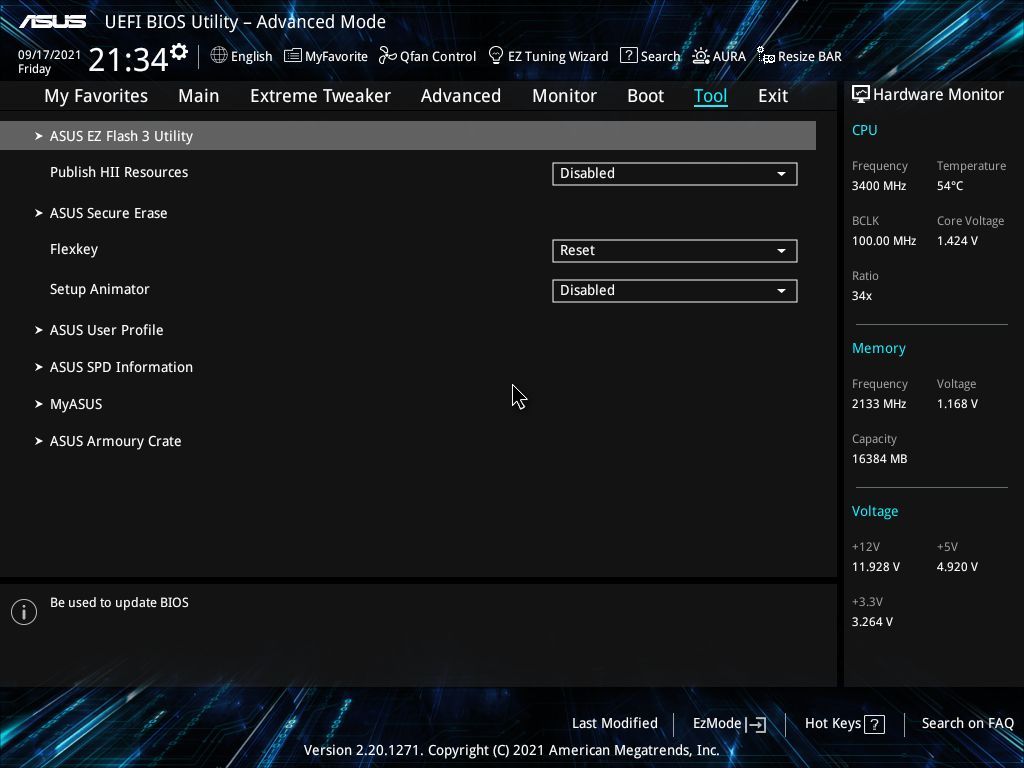
Task: Click the Hardware Monitor display icon
Action: (861, 95)
